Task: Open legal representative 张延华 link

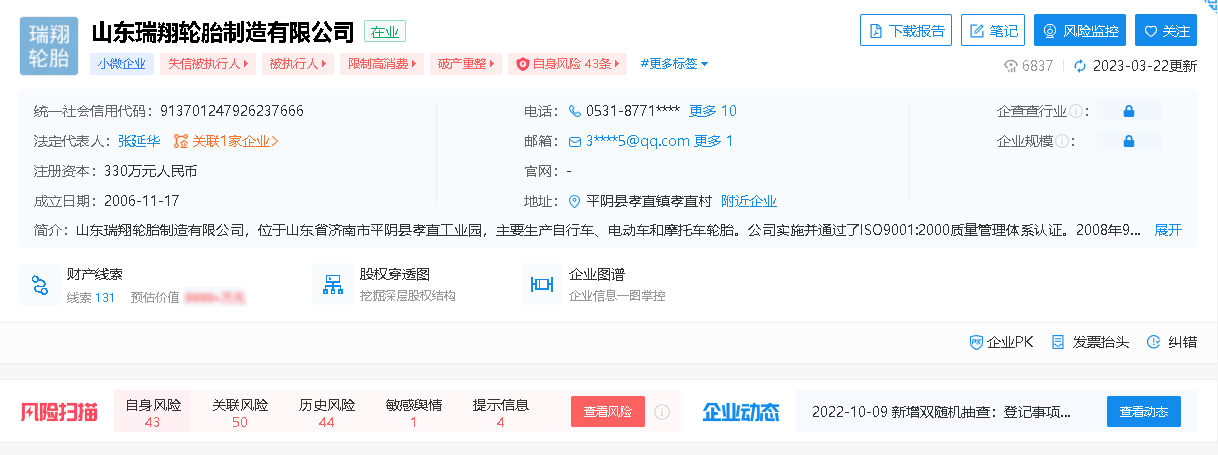Action: (139, 141)
